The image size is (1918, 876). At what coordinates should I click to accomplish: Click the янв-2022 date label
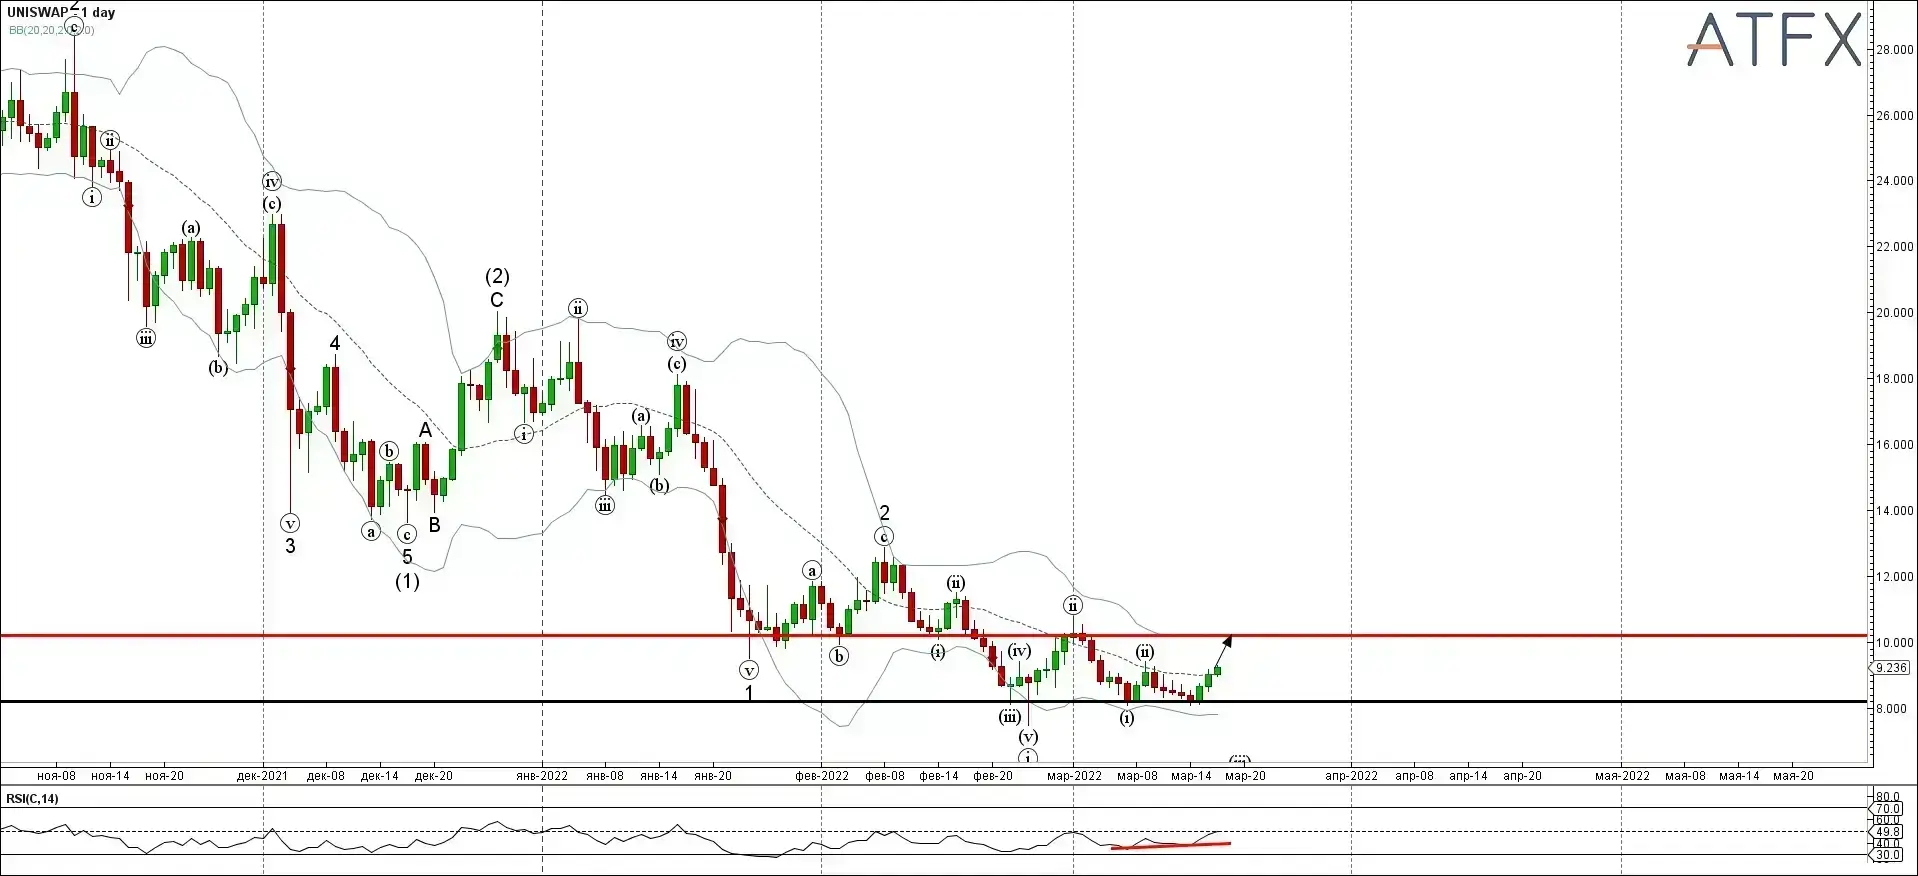(542, 775)
